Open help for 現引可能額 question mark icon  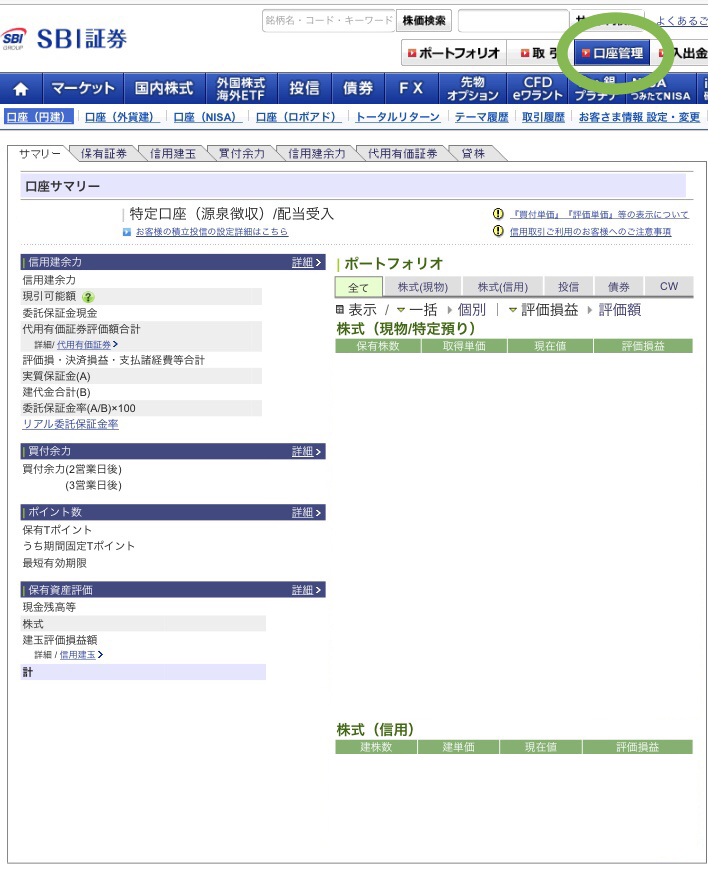click(88, 297)
